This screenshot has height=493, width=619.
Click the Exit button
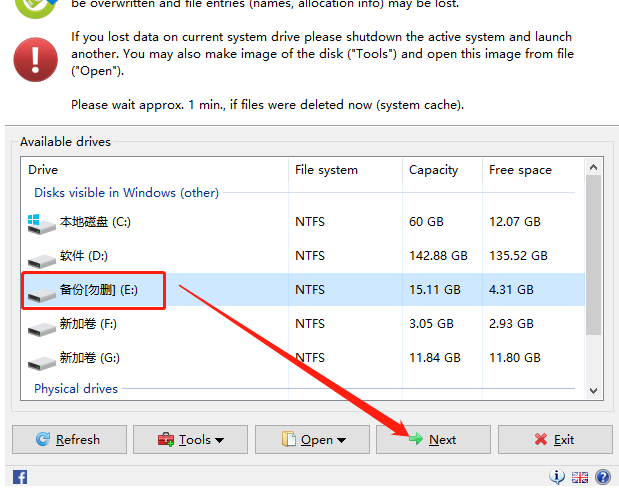pyautogui.click(x=555, y=439)
